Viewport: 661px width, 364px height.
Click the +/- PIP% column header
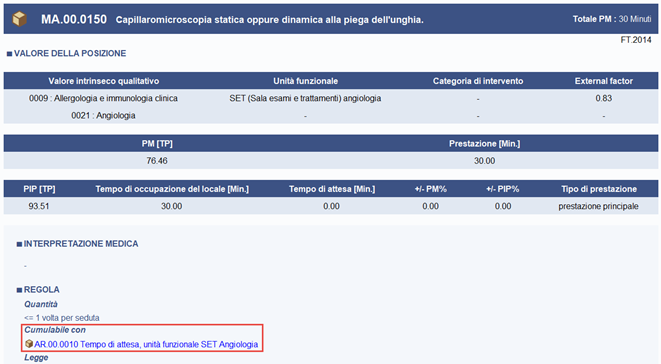(503, 189)
